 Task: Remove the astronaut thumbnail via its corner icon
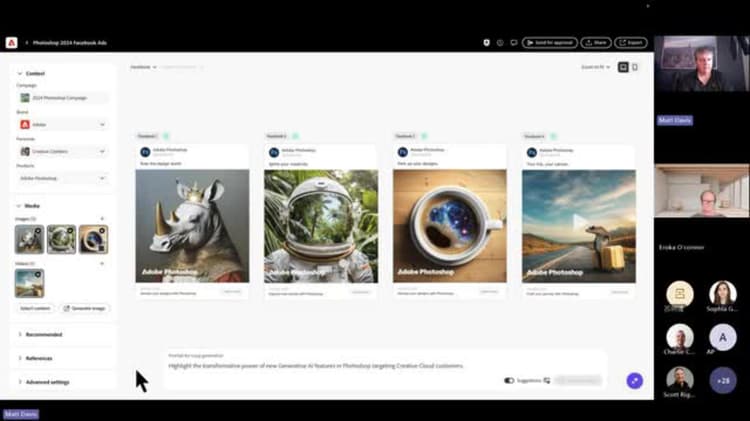[70, 231]
